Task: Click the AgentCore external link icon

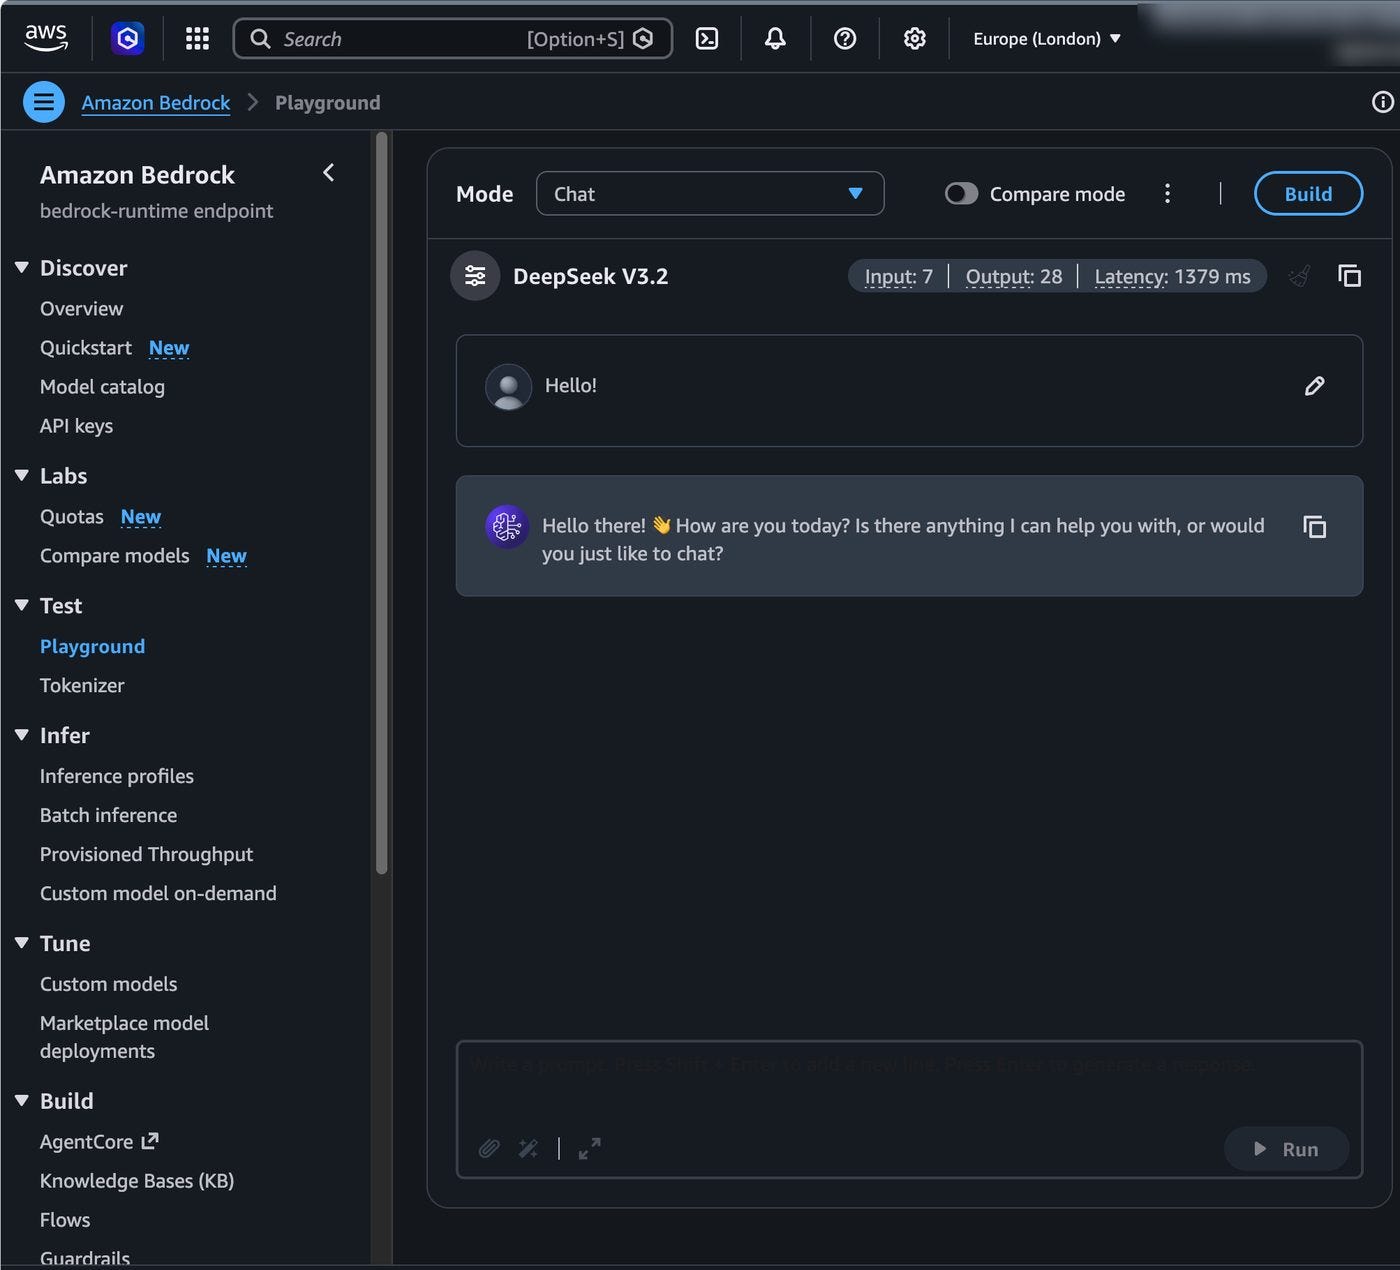Action: pyautogui.click(x=151, y=1140)
